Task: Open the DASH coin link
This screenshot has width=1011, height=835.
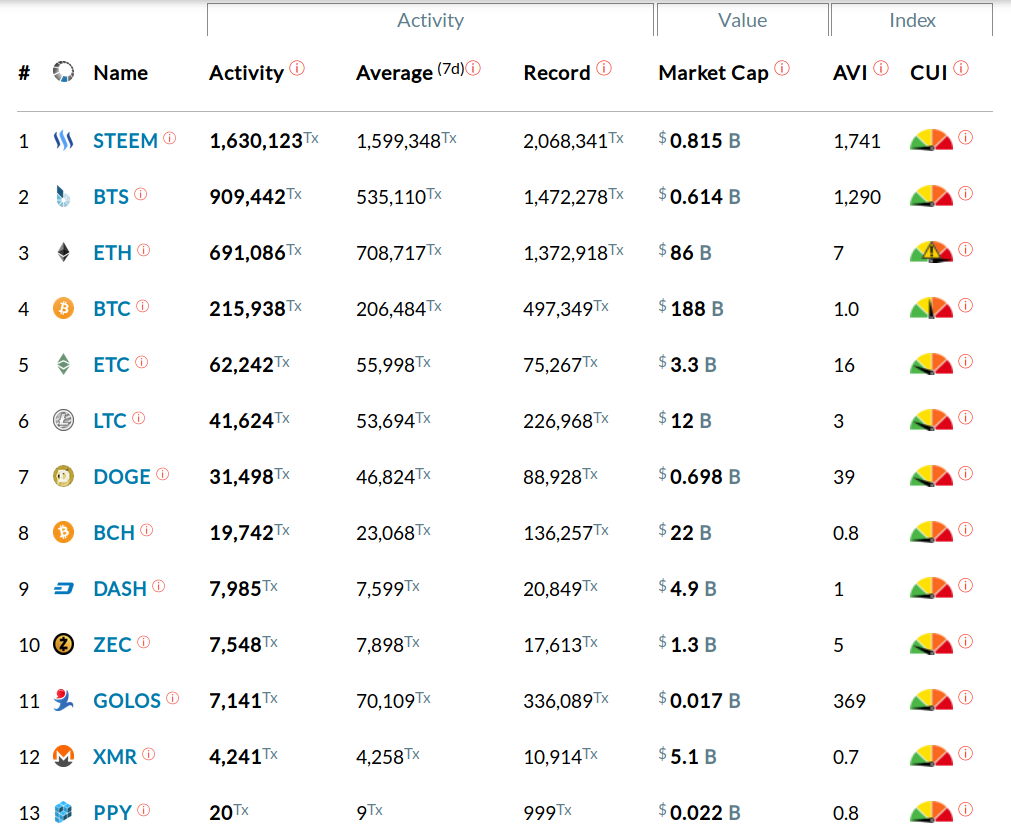Action: click(120, 589)
